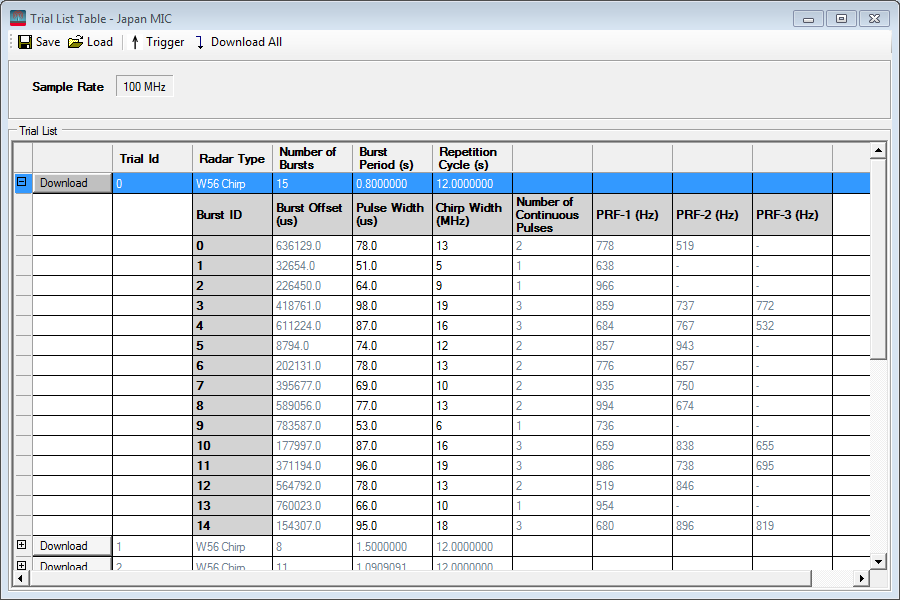Screen dimensions: 900x600
Task: Select Chirp Width cell of Burst 14
Action: [472, 526]
